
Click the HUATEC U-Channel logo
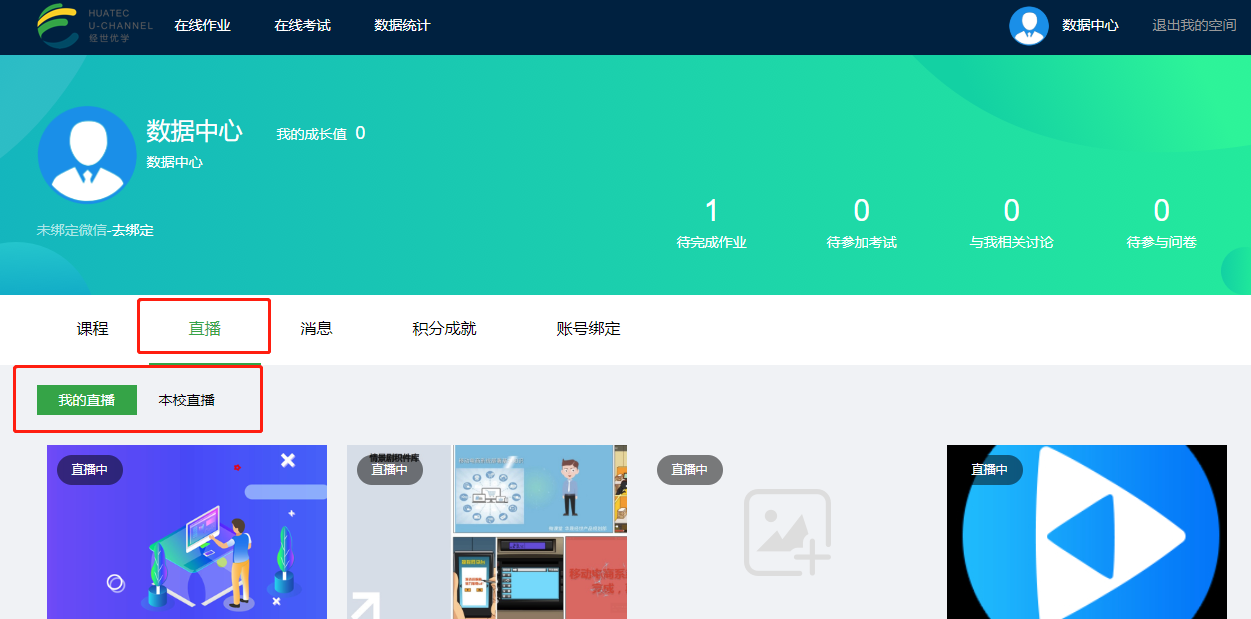[94, 26]
